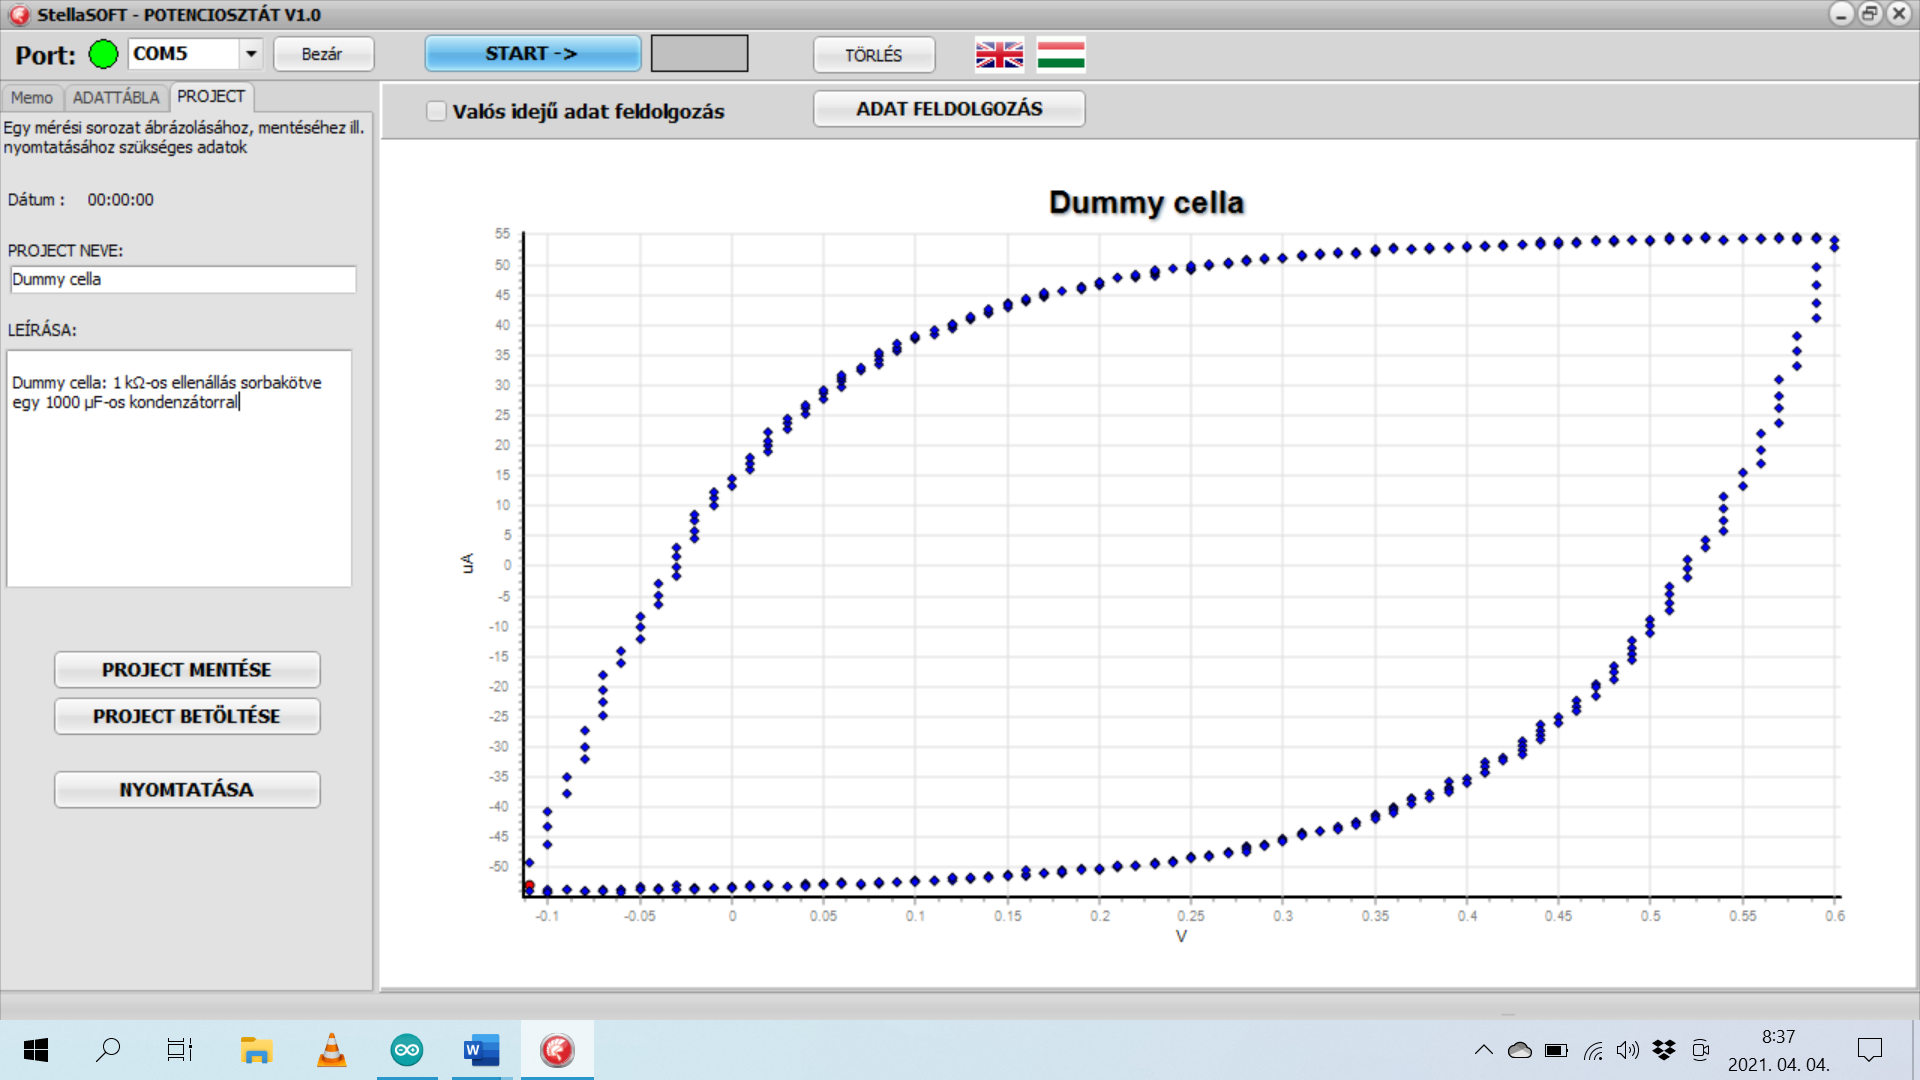Viewport: 1920px width, 1080px height.
Task: Expand the COM5 port dropdown
Action: point(251,54)
